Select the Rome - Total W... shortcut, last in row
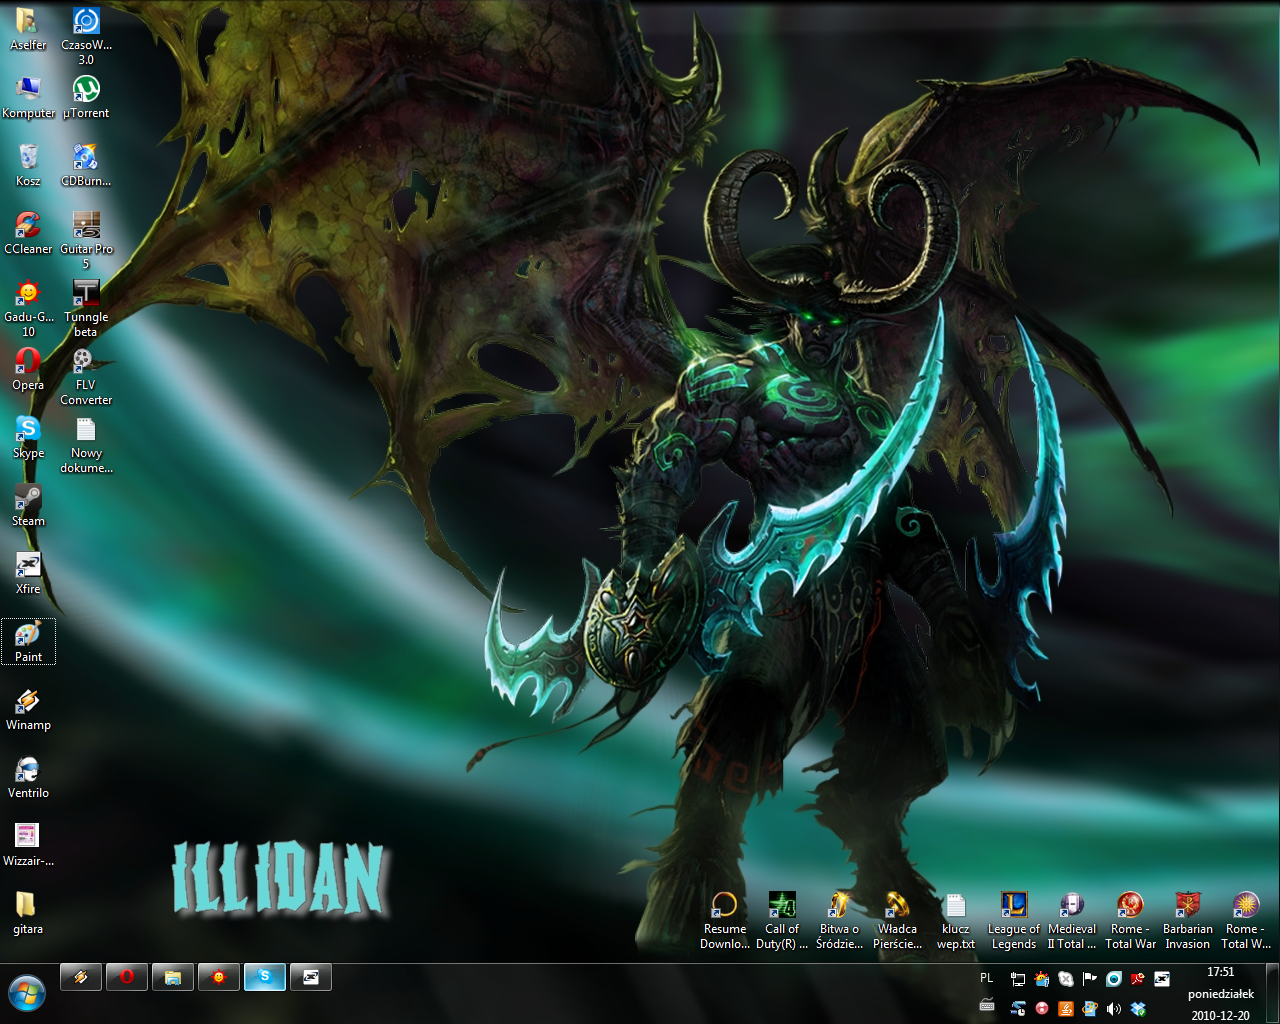 point(1246,921)
